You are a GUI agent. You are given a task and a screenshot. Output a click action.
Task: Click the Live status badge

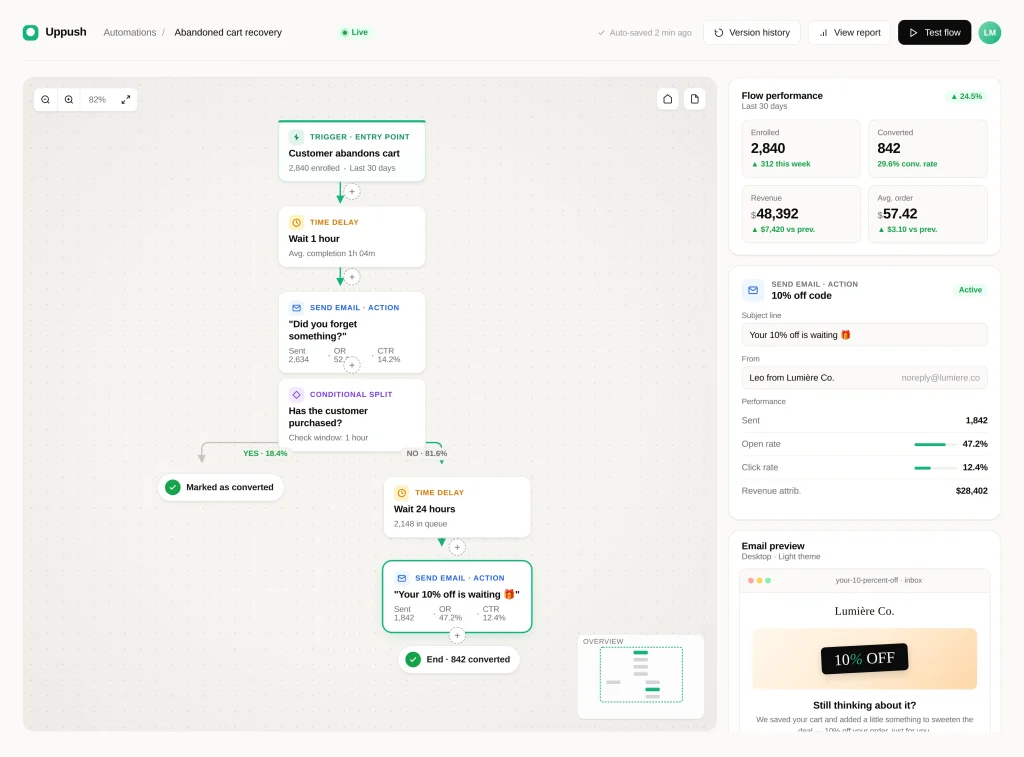[x=355, y=33]
